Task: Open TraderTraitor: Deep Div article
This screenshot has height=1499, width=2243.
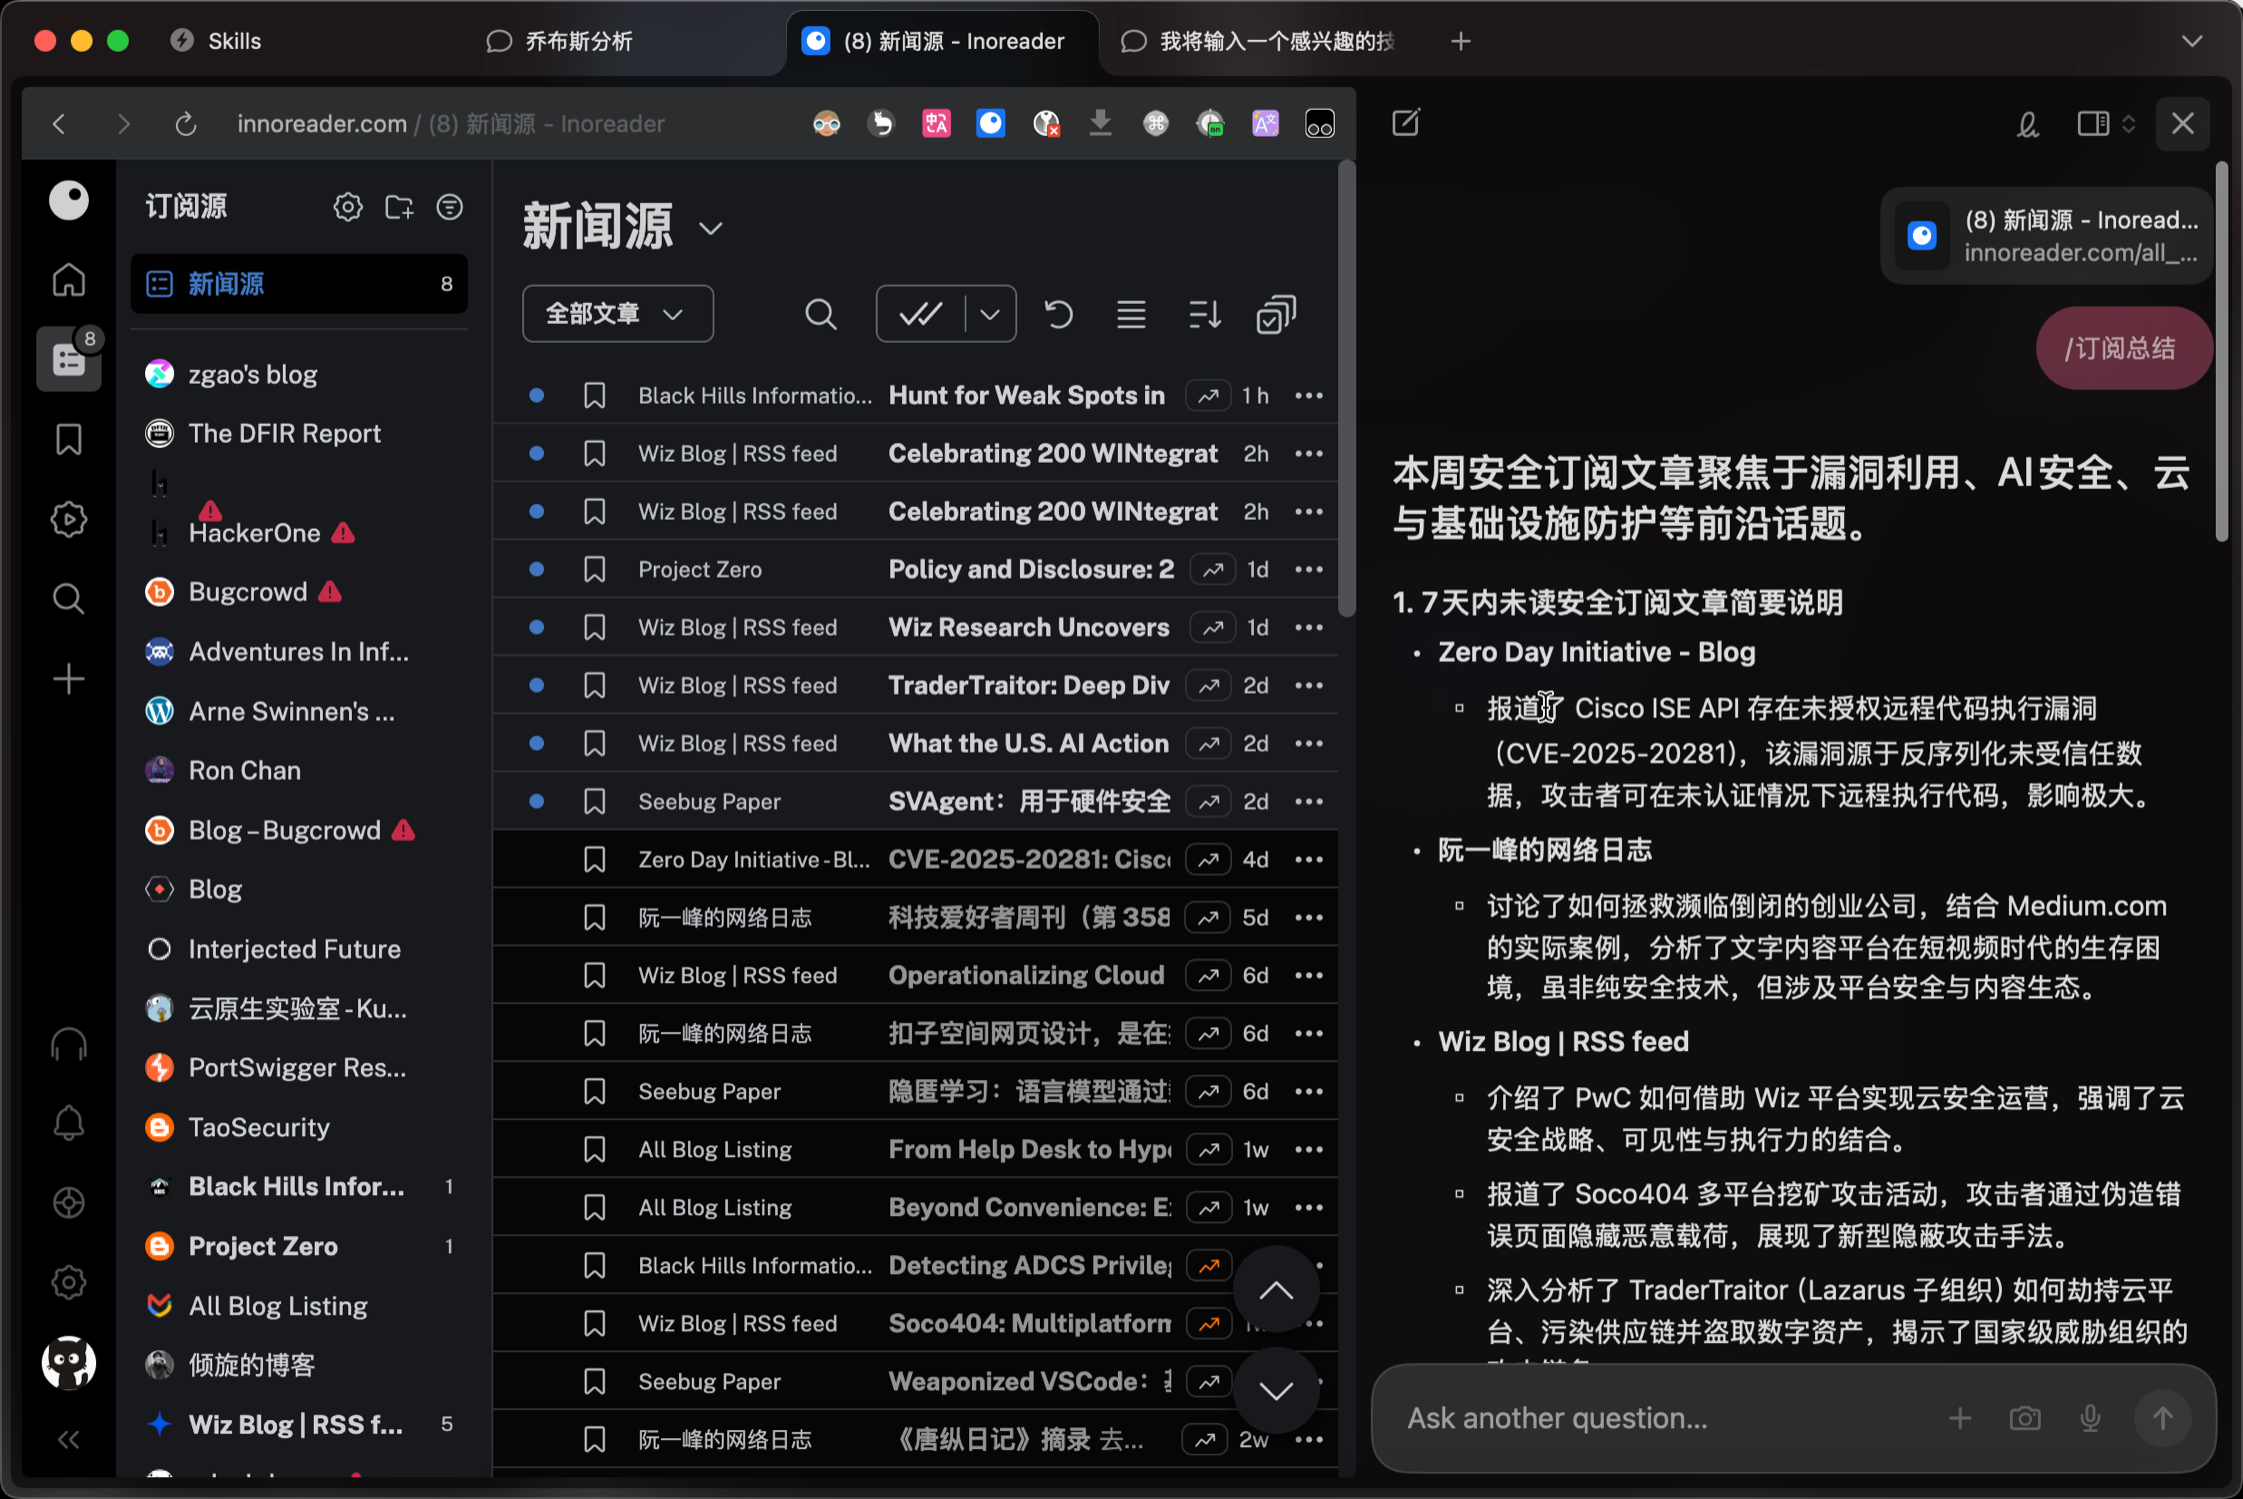Action: pyautogui.click(x=1029, y=686)
